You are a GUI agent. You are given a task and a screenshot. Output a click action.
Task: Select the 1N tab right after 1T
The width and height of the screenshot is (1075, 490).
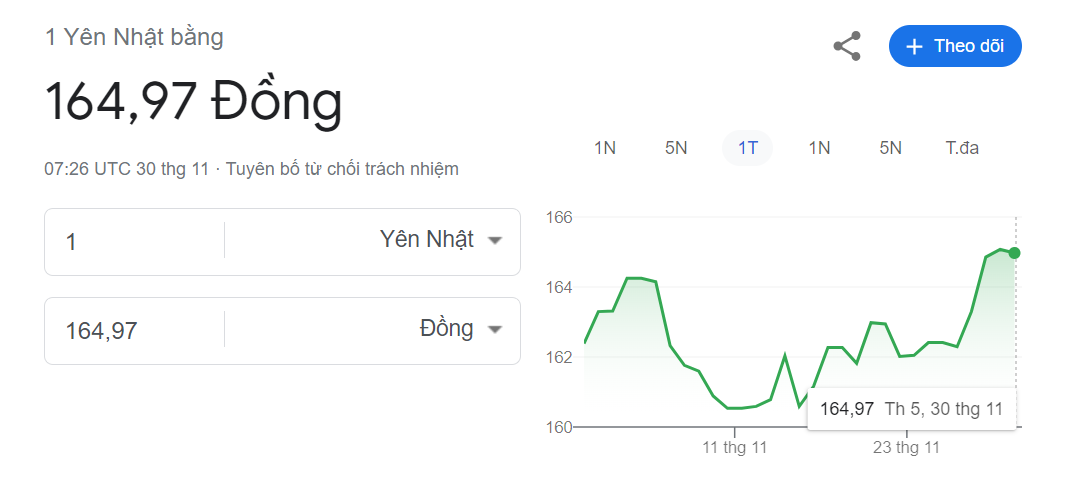coord(819,148)
